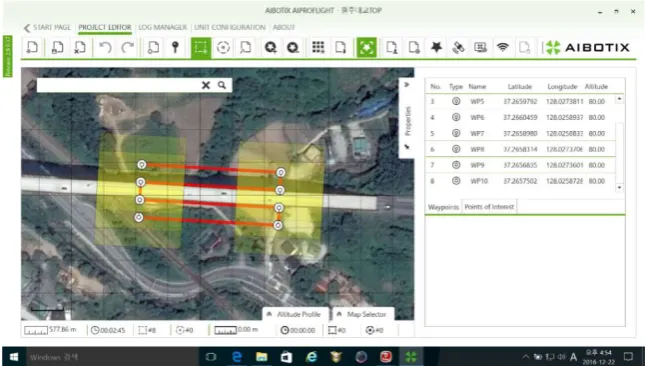Select the WP6 waypoint row

[x=520, y=117]
